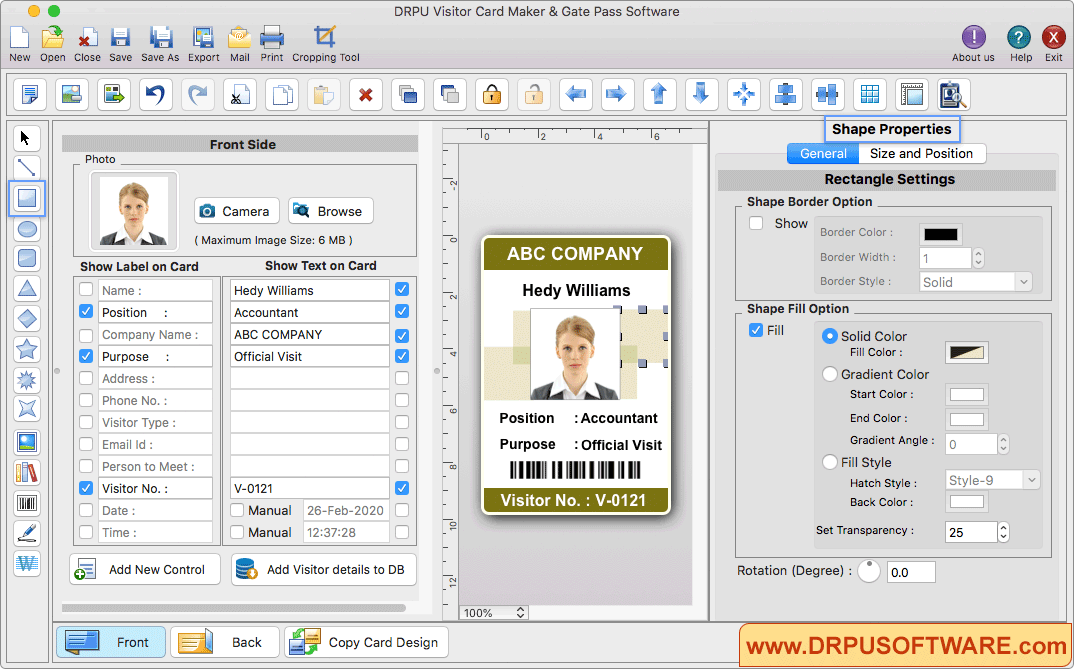Switch to the Front side tab

pos(111,642)
